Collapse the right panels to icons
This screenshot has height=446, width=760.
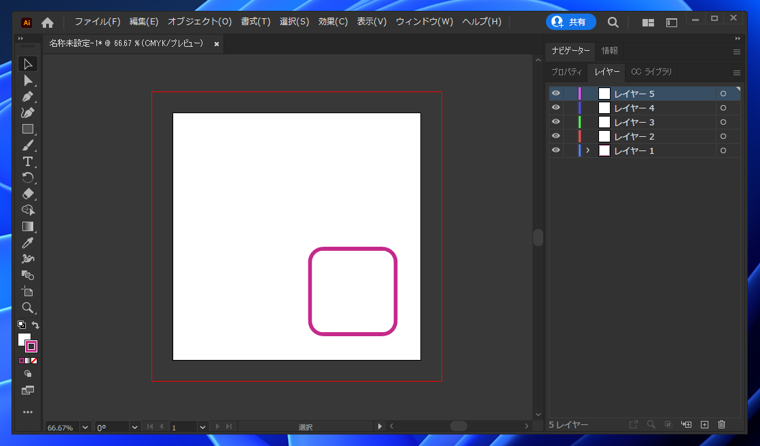coord(737,38)
